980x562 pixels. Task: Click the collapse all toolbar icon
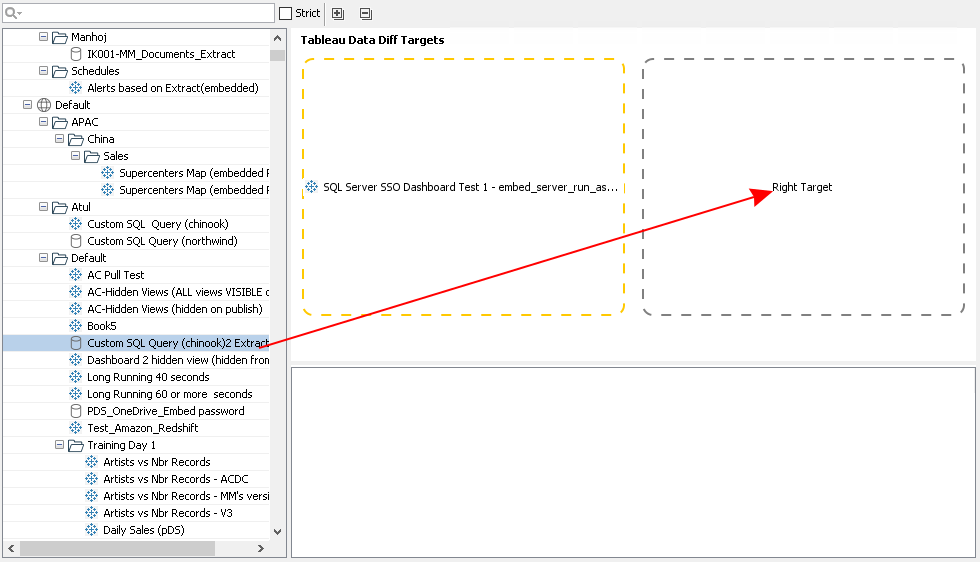pyautogui.click(x=366, y=13)
